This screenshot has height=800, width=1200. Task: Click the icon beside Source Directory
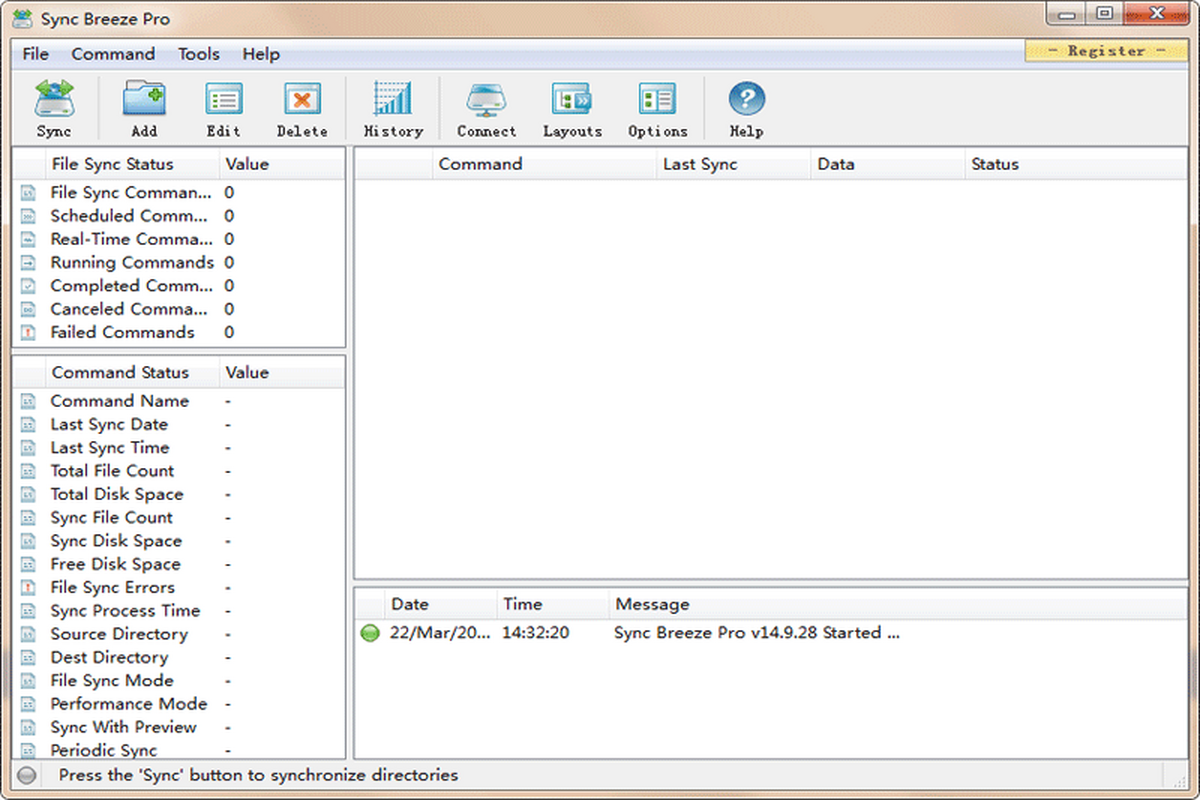29,634
